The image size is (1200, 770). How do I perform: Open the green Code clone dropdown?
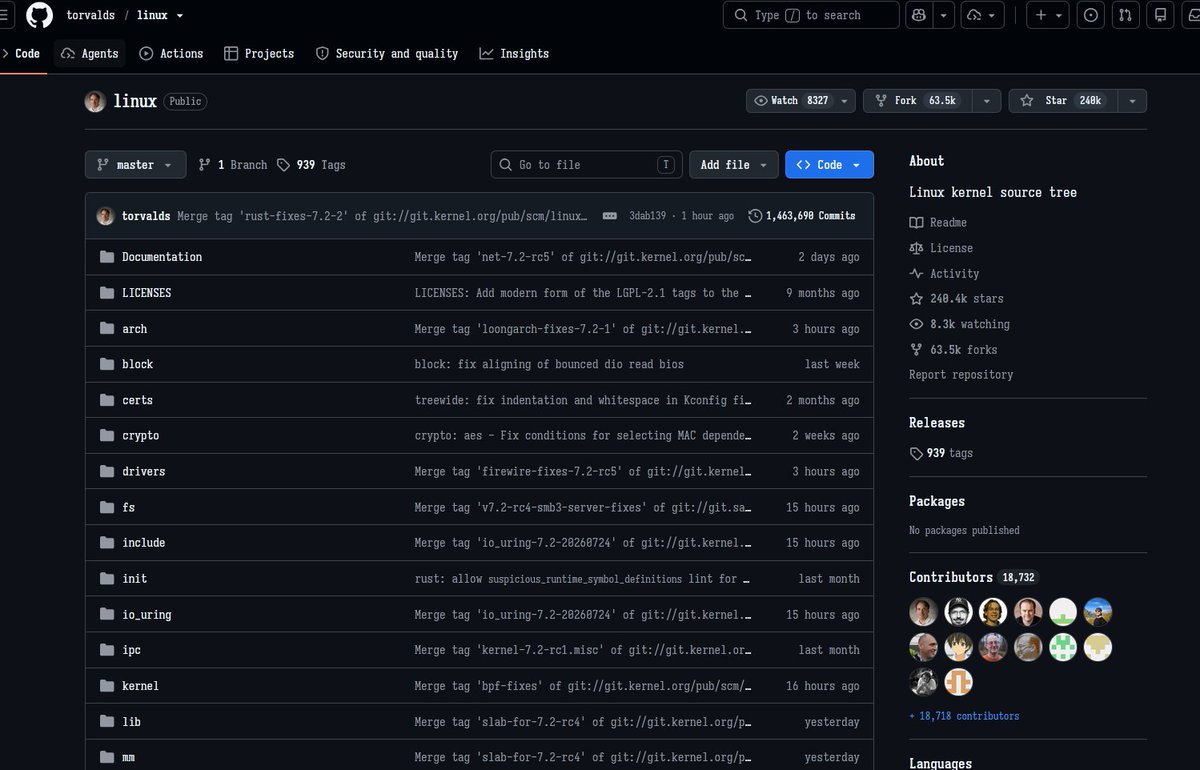pyautogui.click(x=829, y=165)
